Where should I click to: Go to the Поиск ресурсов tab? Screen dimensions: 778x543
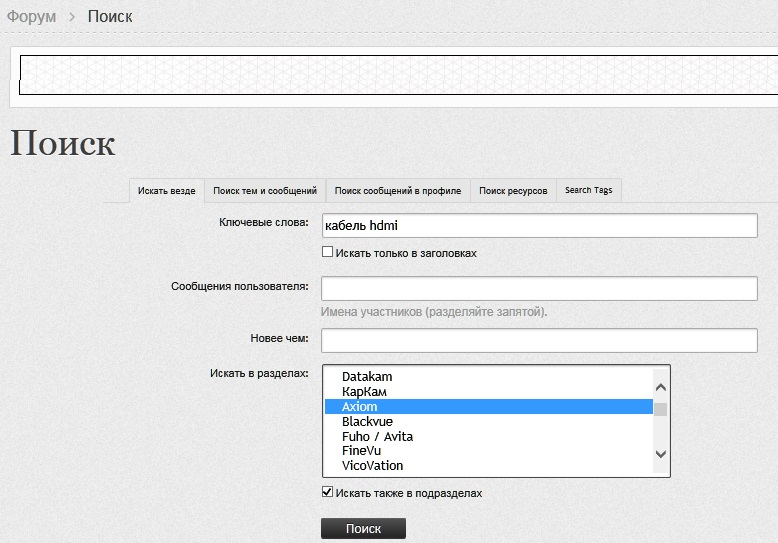pos(513,190)
